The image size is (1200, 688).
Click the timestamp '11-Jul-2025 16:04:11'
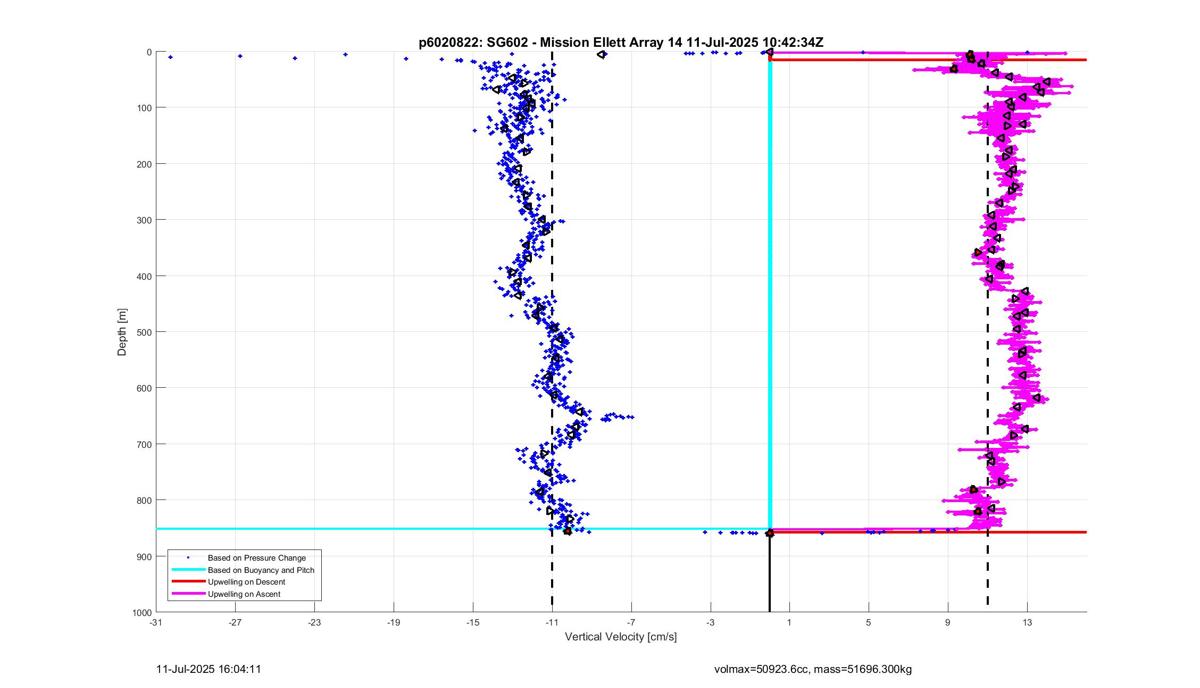(x=210, y=669)
